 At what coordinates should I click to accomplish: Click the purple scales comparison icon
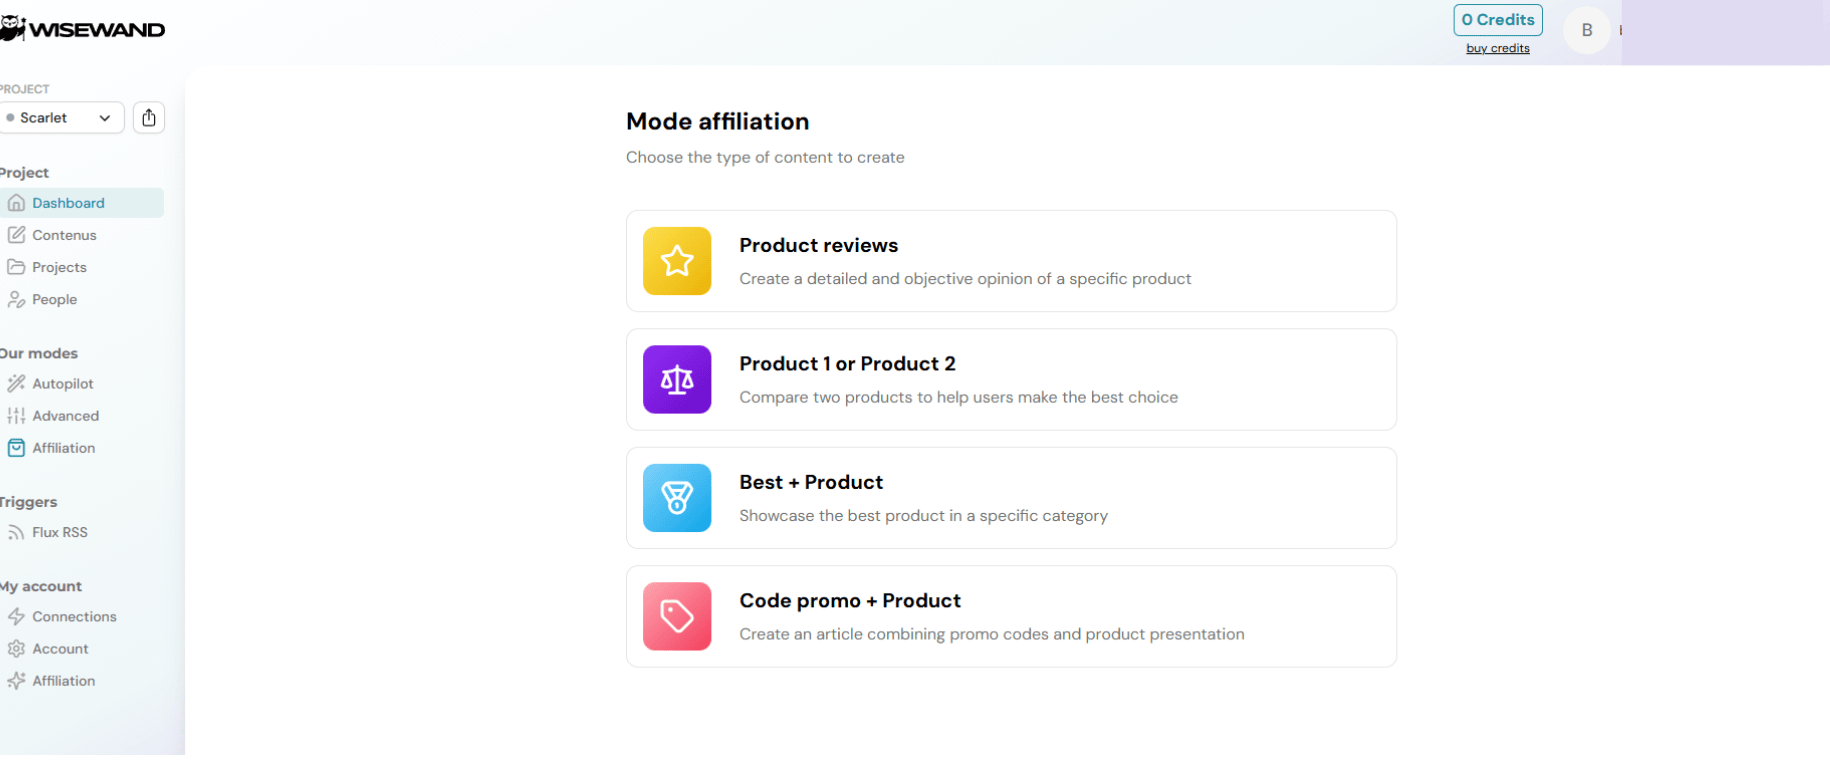coord(677,379)
